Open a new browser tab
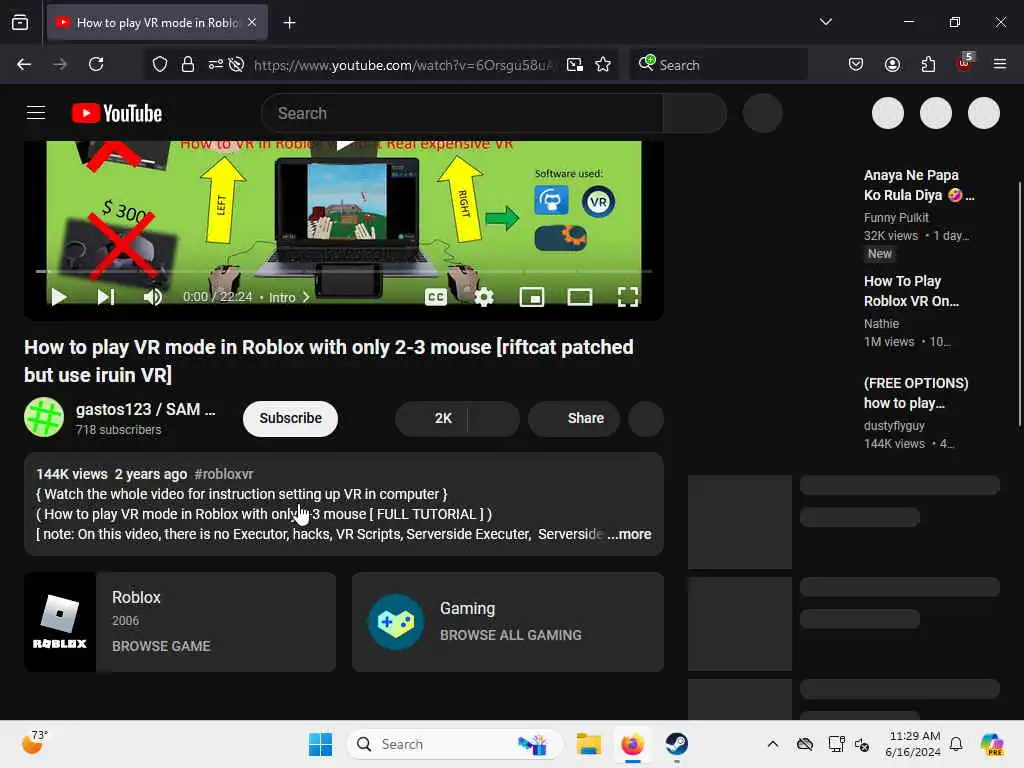This screenshot has width=1024, height=768. click(289, 23)
